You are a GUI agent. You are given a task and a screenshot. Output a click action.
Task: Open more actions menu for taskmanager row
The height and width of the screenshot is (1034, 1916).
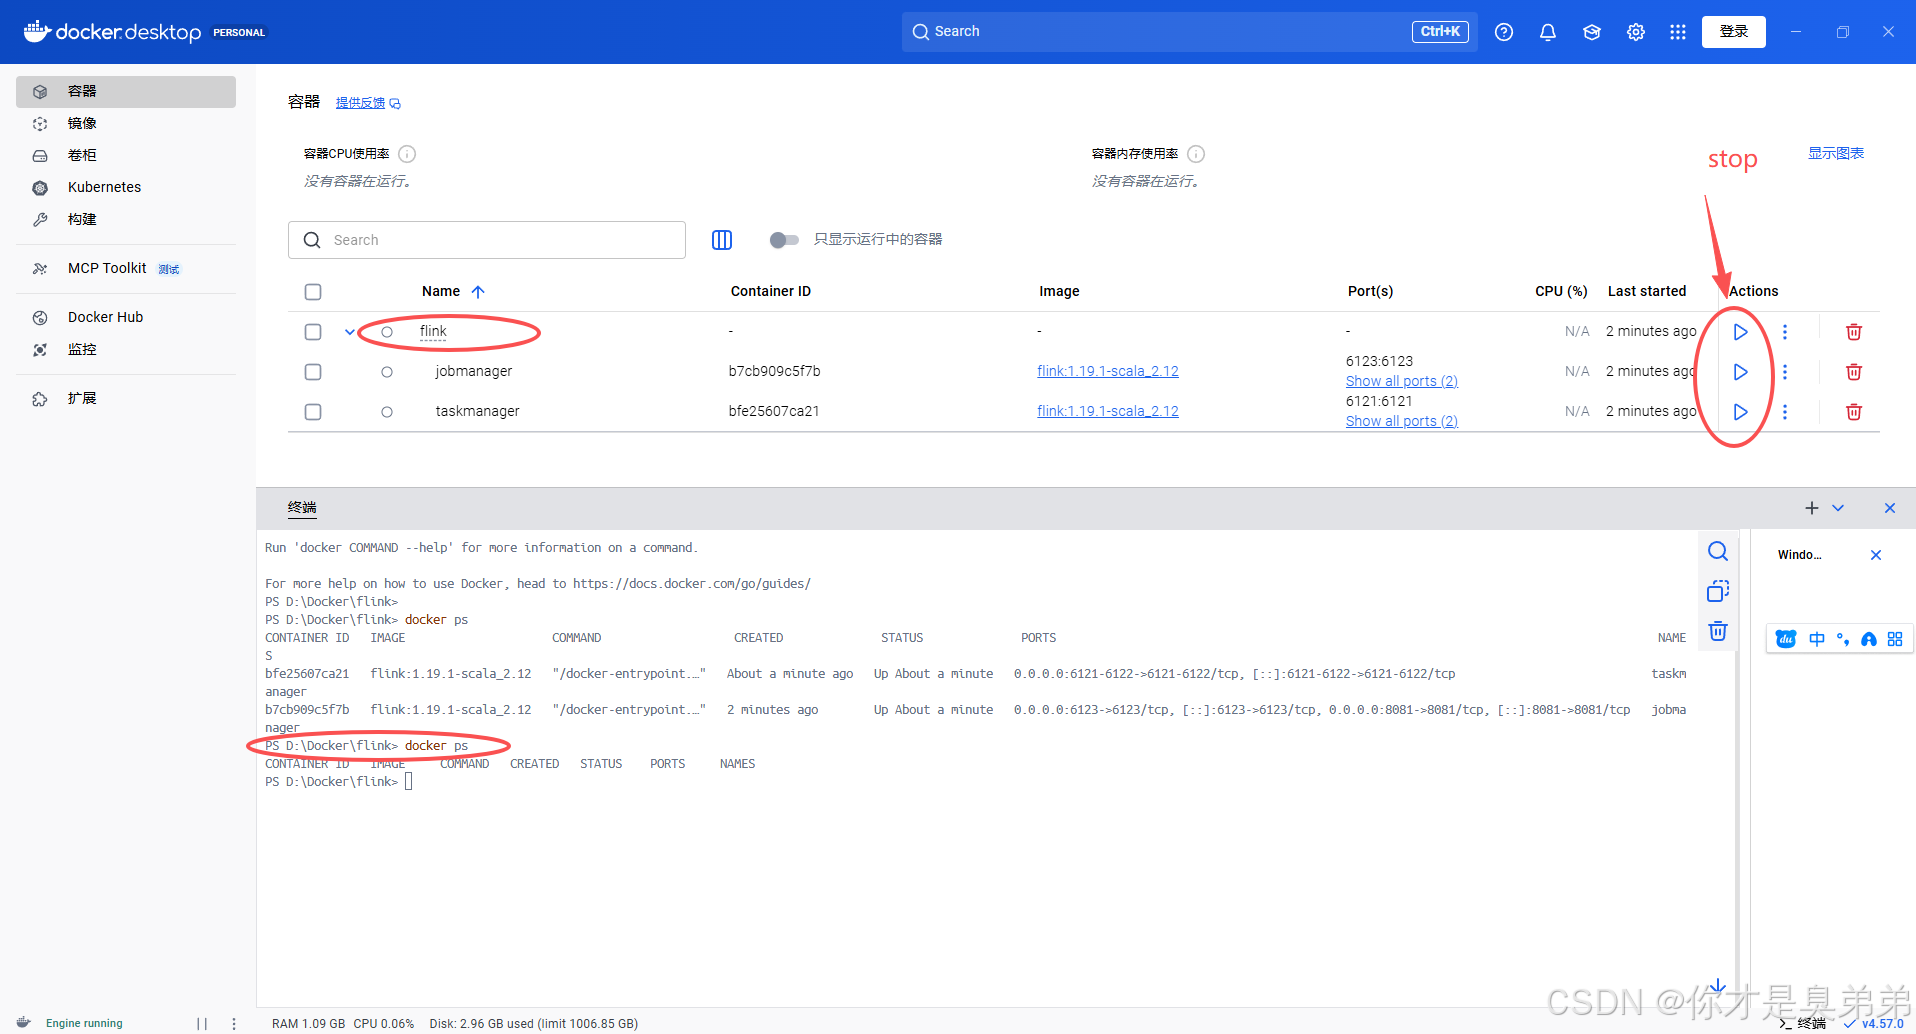[x=1785, y=412]
